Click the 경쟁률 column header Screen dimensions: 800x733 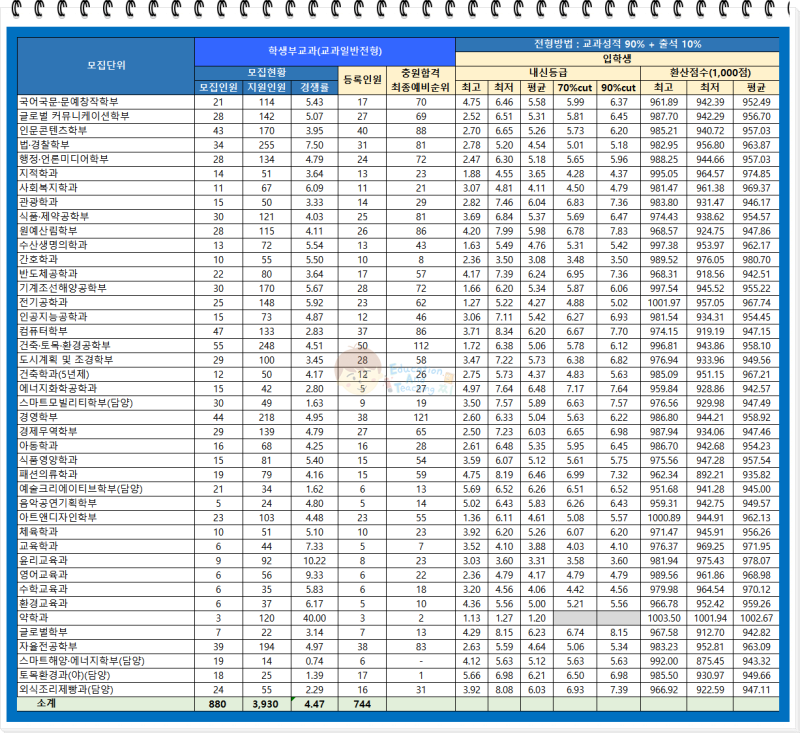(314, 87)
